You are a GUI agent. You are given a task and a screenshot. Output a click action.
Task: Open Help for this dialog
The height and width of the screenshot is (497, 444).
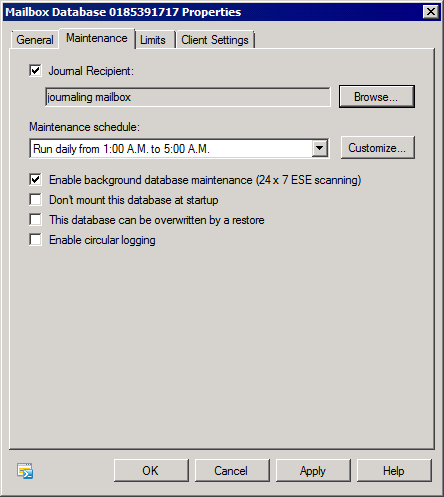click(x=394, y=471)
